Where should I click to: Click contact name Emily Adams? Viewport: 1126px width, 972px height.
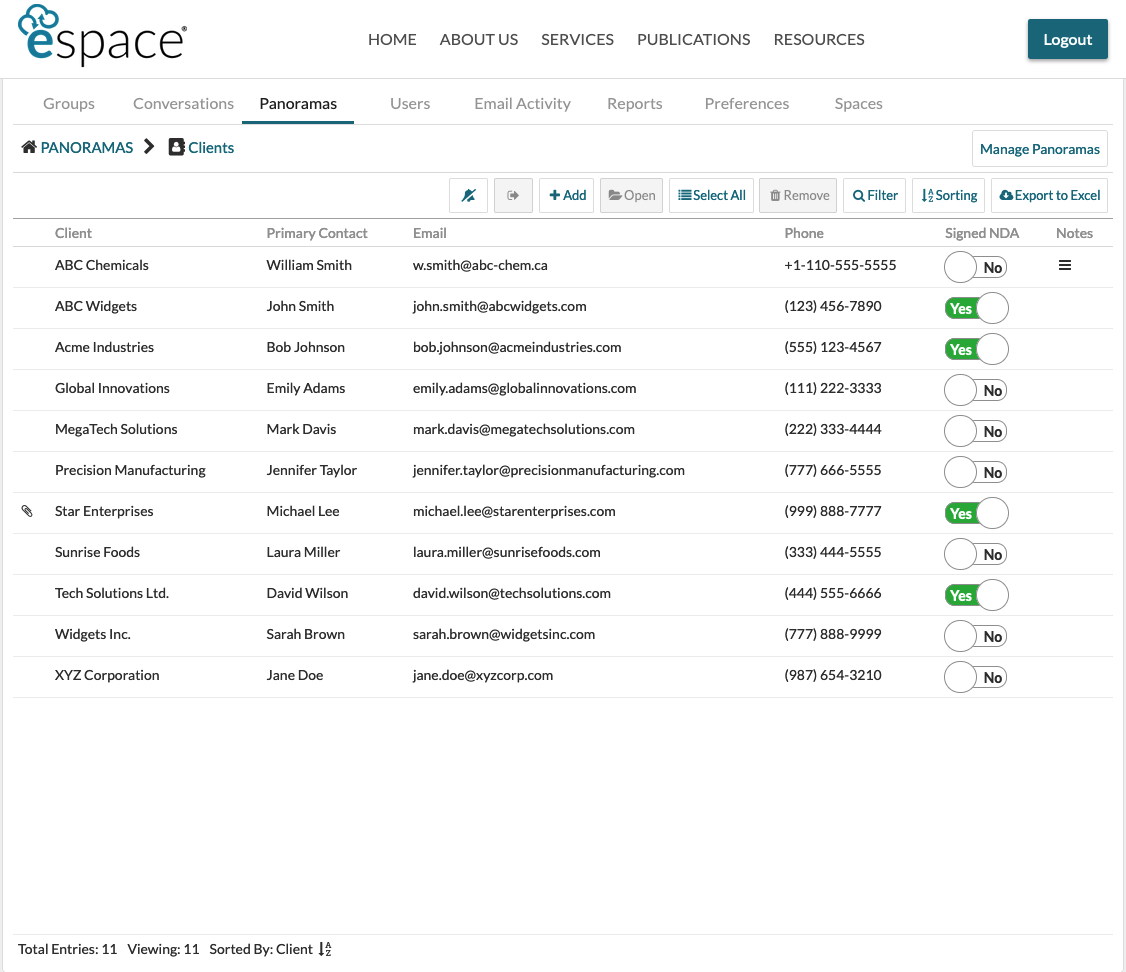pos(305,388)
